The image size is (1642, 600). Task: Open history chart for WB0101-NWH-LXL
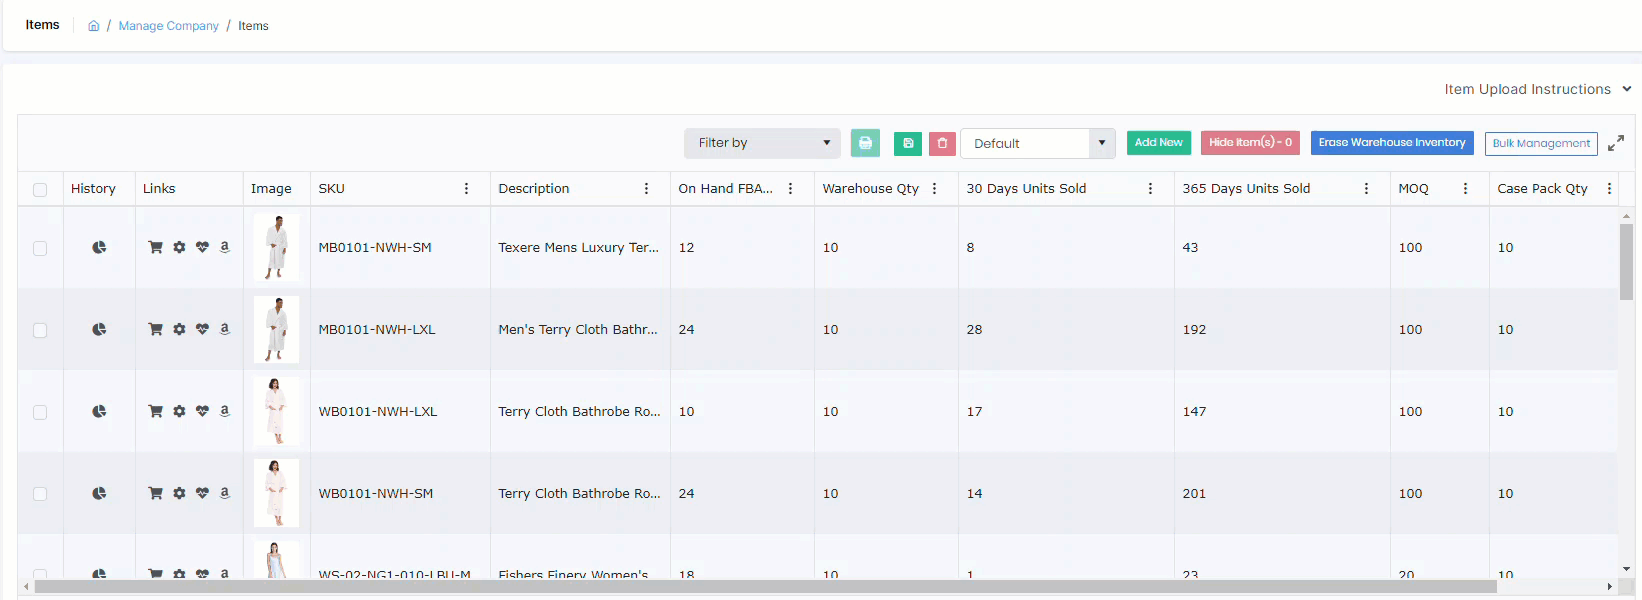click(99, 411)
